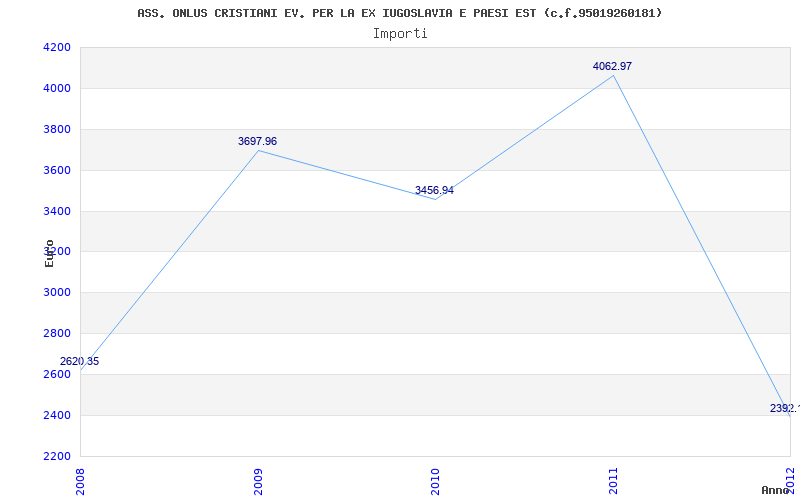Click the 3800 y-axis tick label

click(56, 130)
